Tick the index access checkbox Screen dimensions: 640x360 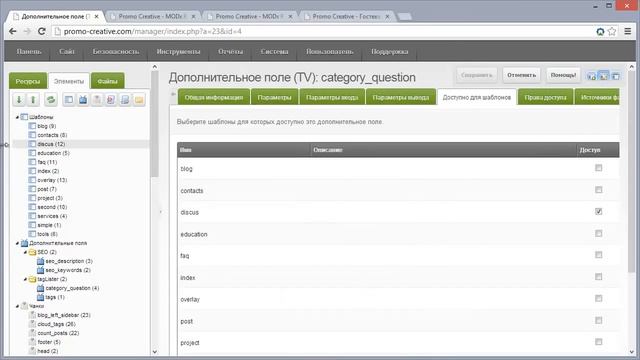click(x=598, y=277)
